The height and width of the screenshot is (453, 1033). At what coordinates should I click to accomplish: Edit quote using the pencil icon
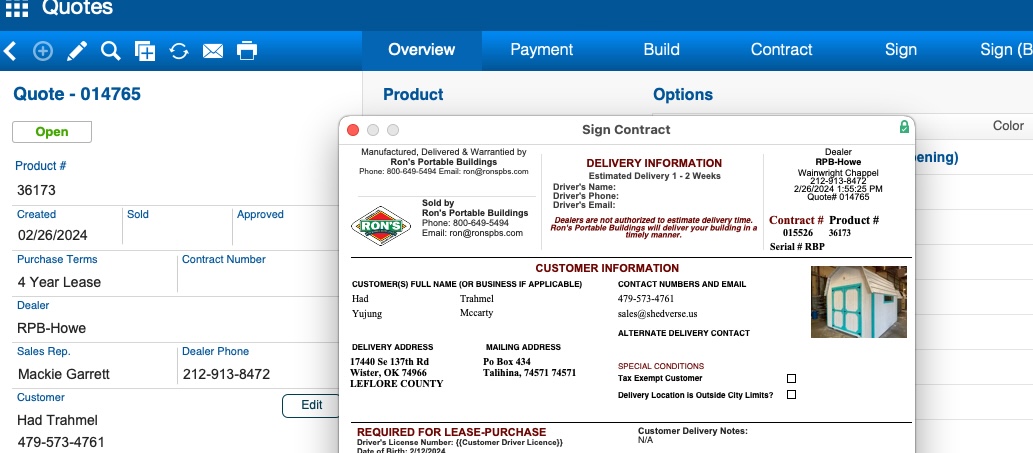77,51
